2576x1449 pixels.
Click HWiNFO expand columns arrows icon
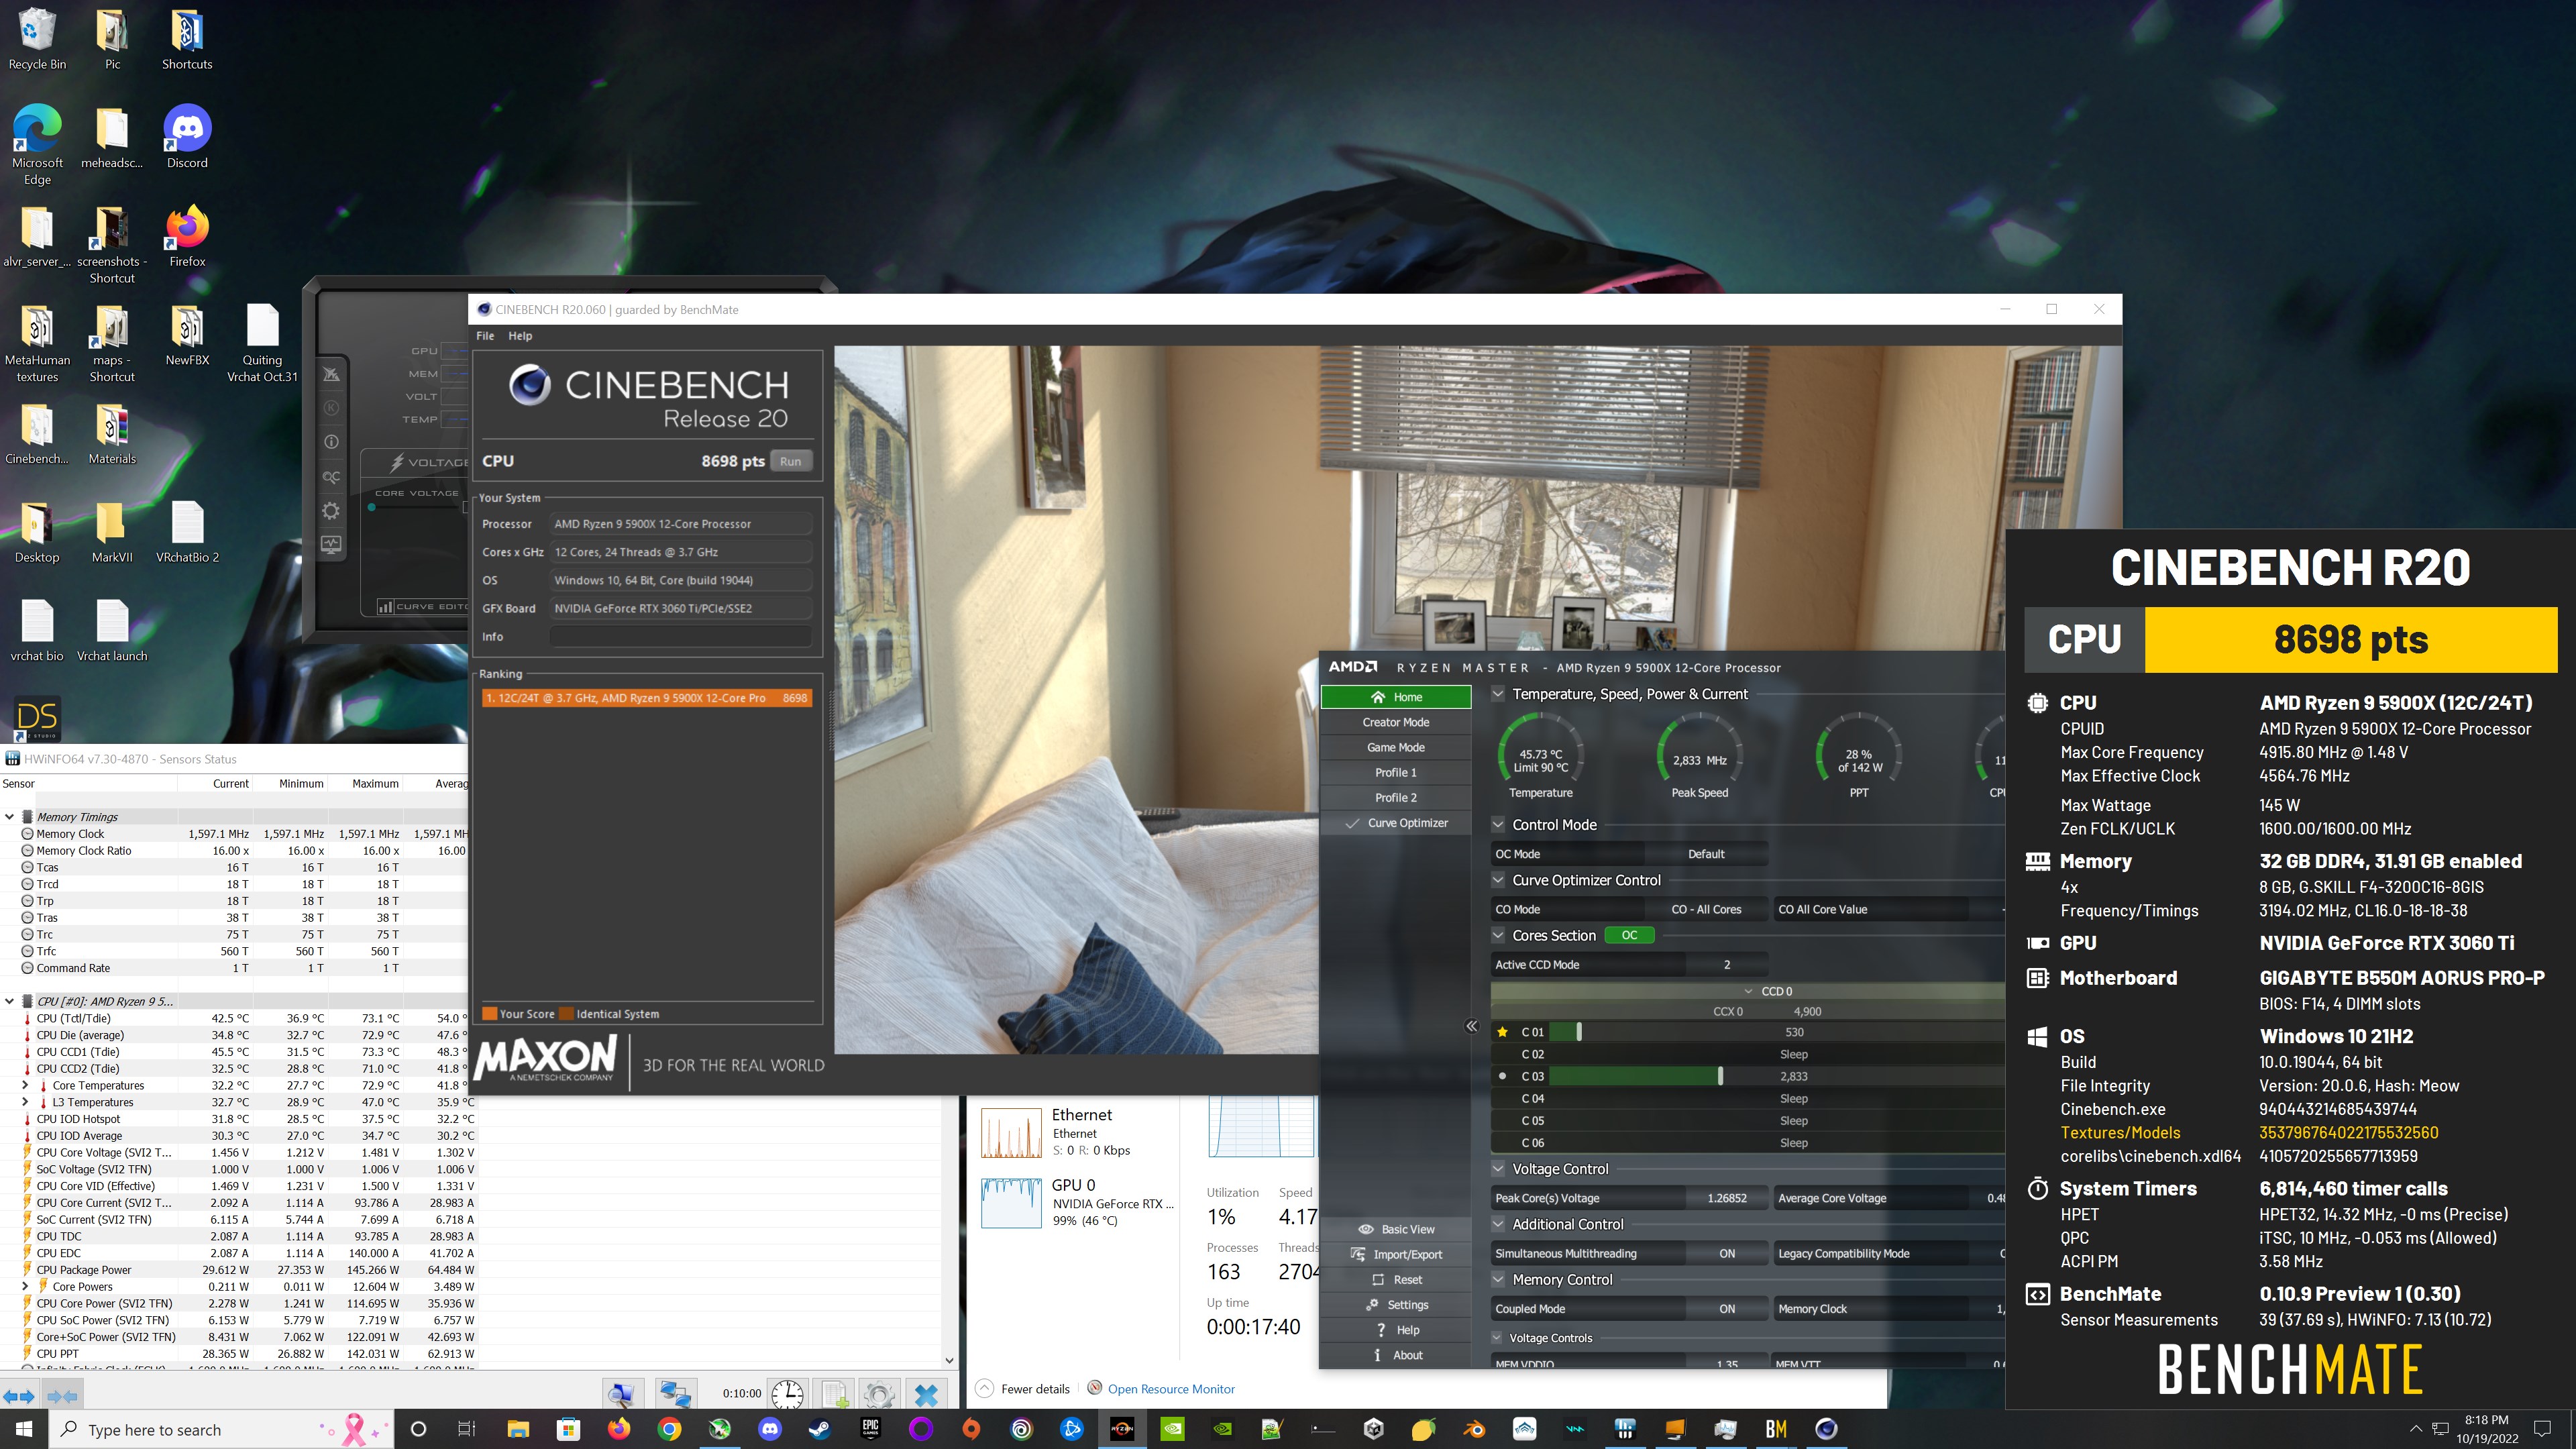pos(19,1395)
